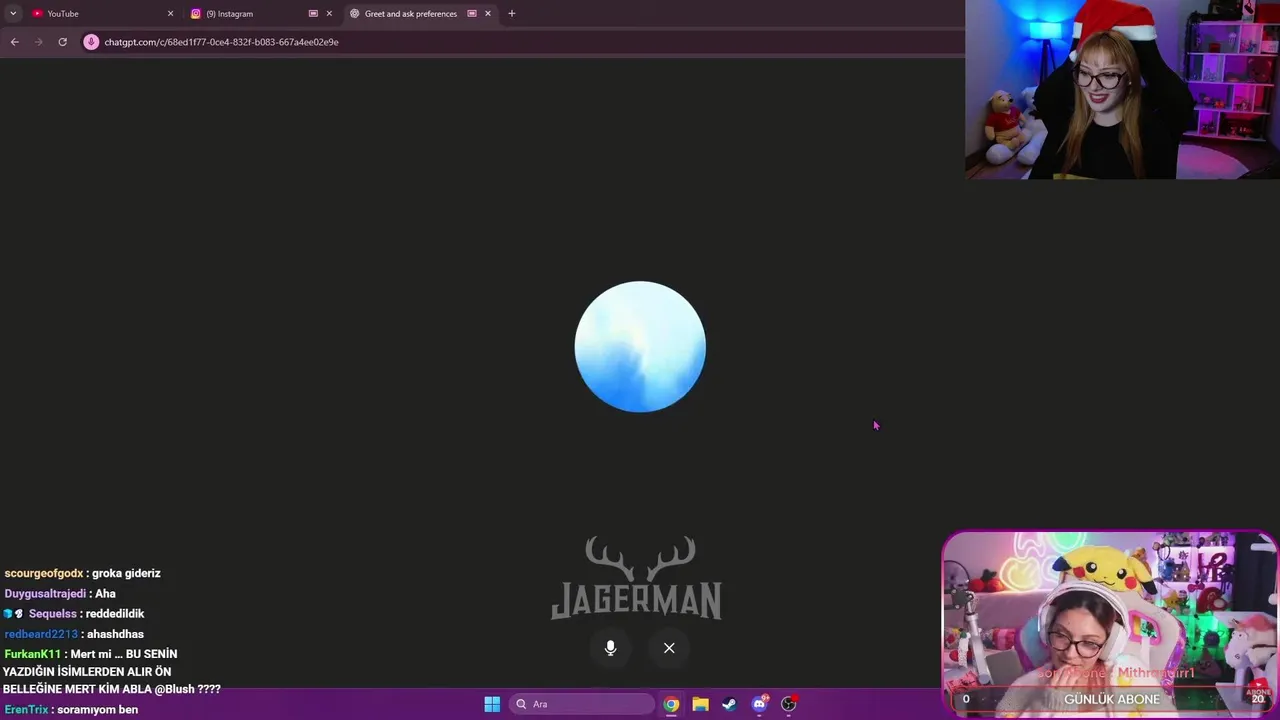
Task: Click the GÜNLÜK ABONE label
Action: tap(1112, 700)
